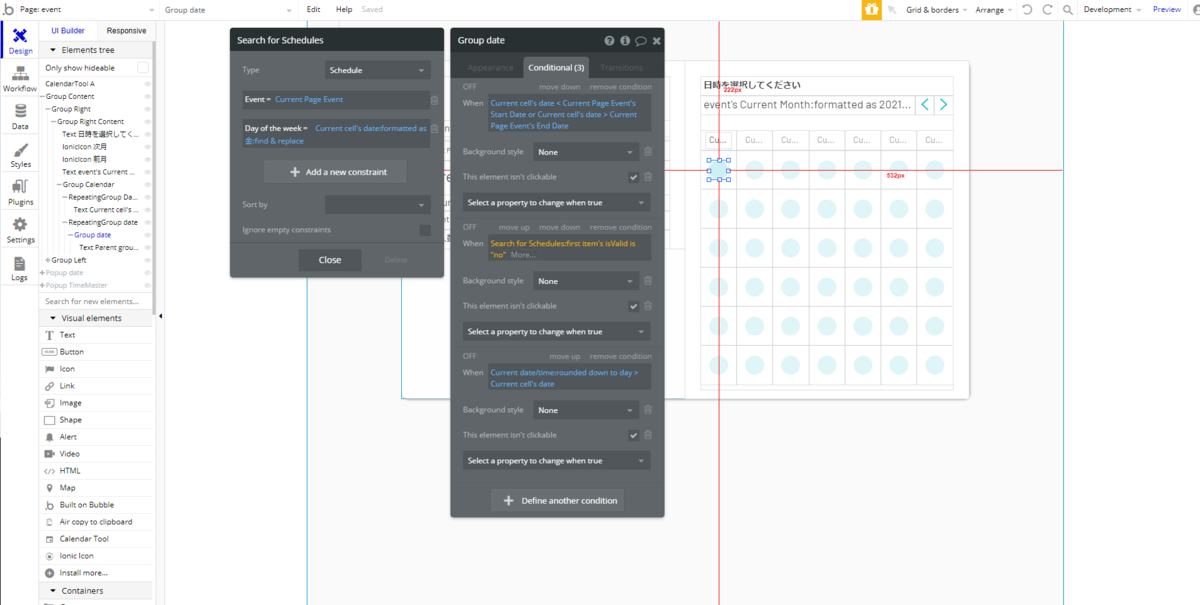1200x605 pixels.
Task: Open third condition's Background style dropdown
Action: [586, 410]
